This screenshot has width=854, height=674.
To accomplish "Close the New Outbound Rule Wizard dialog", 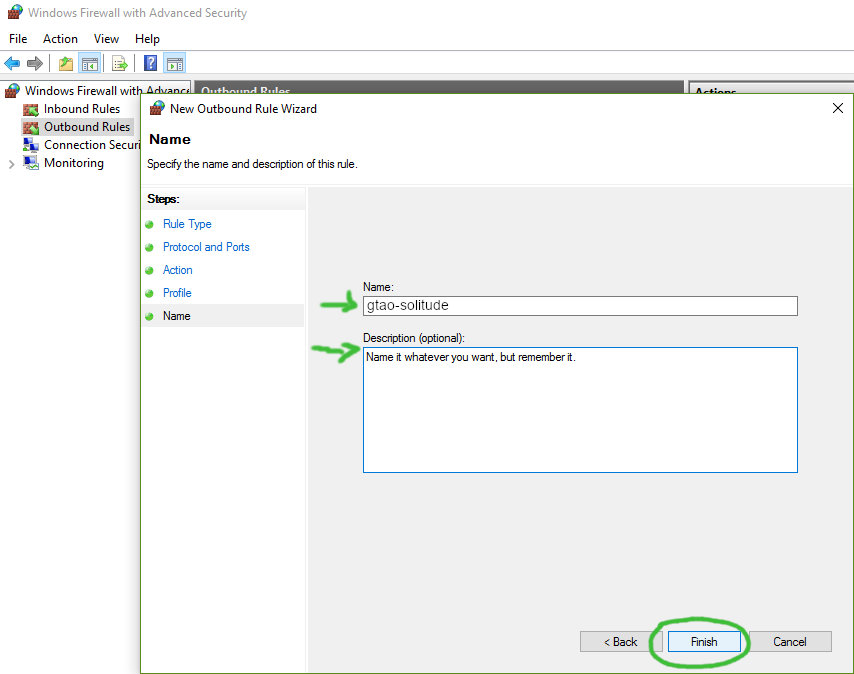I will point(838,108).
